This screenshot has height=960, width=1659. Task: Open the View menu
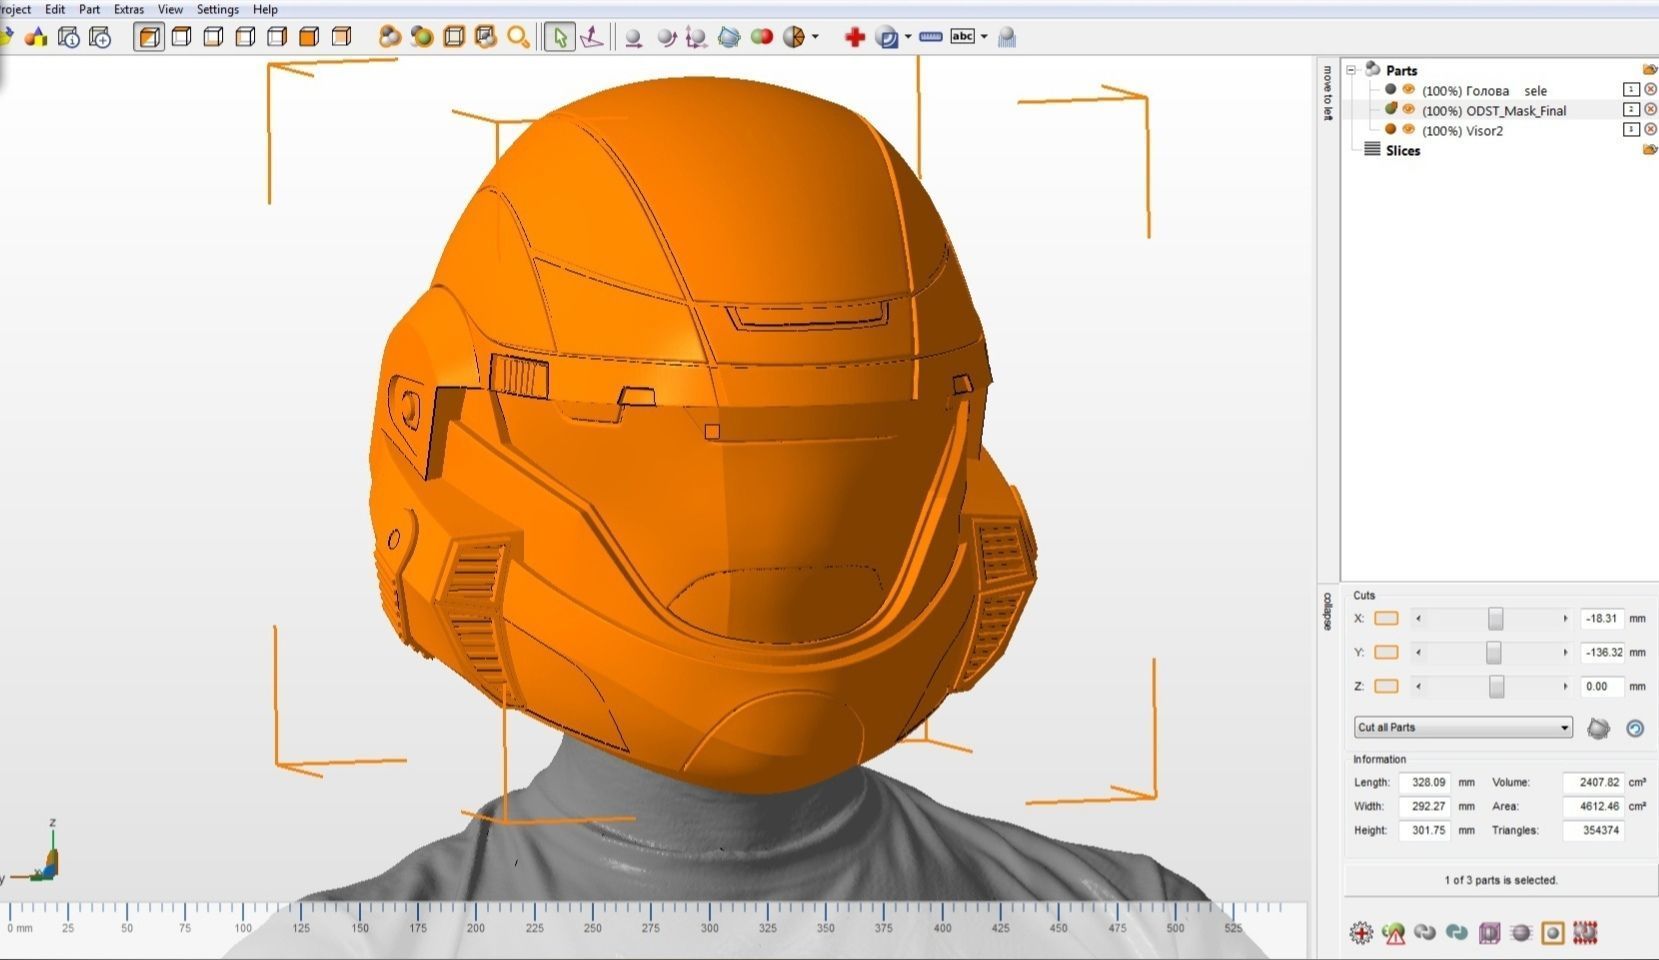coord(170,9)
